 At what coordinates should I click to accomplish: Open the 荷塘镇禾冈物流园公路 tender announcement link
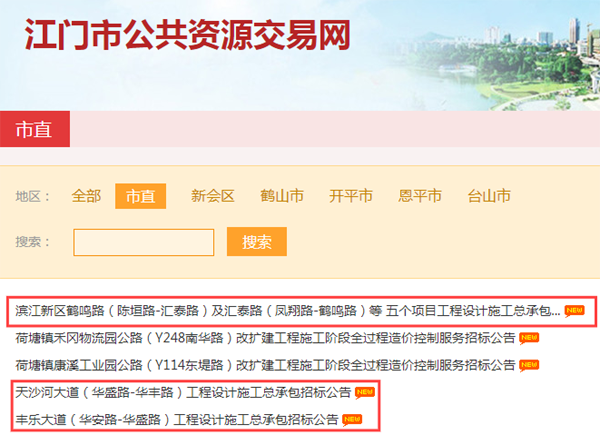point(265,338)
